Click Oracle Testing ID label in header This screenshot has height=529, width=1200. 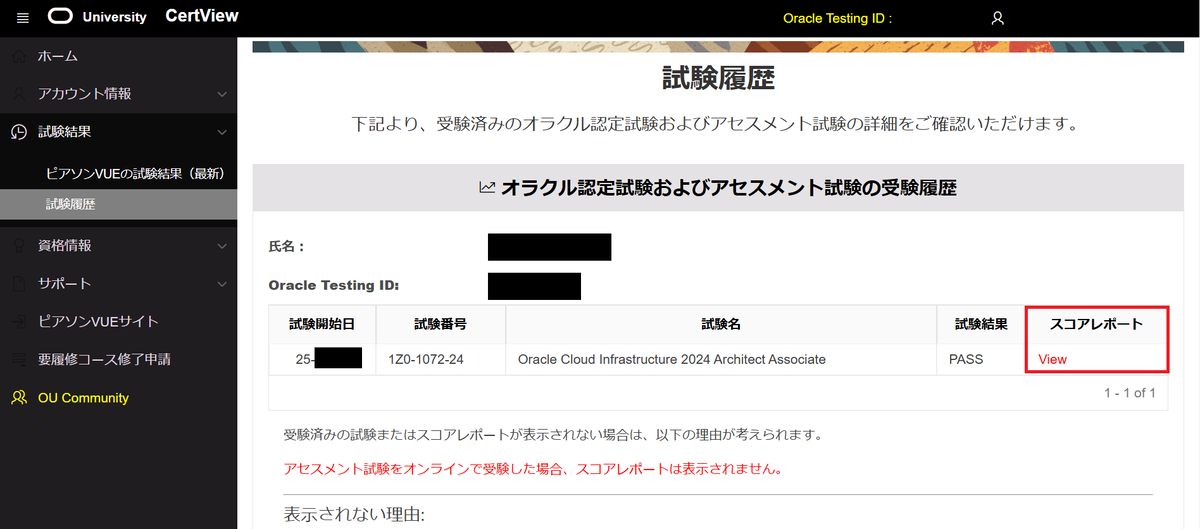click(x=837, y=18)
